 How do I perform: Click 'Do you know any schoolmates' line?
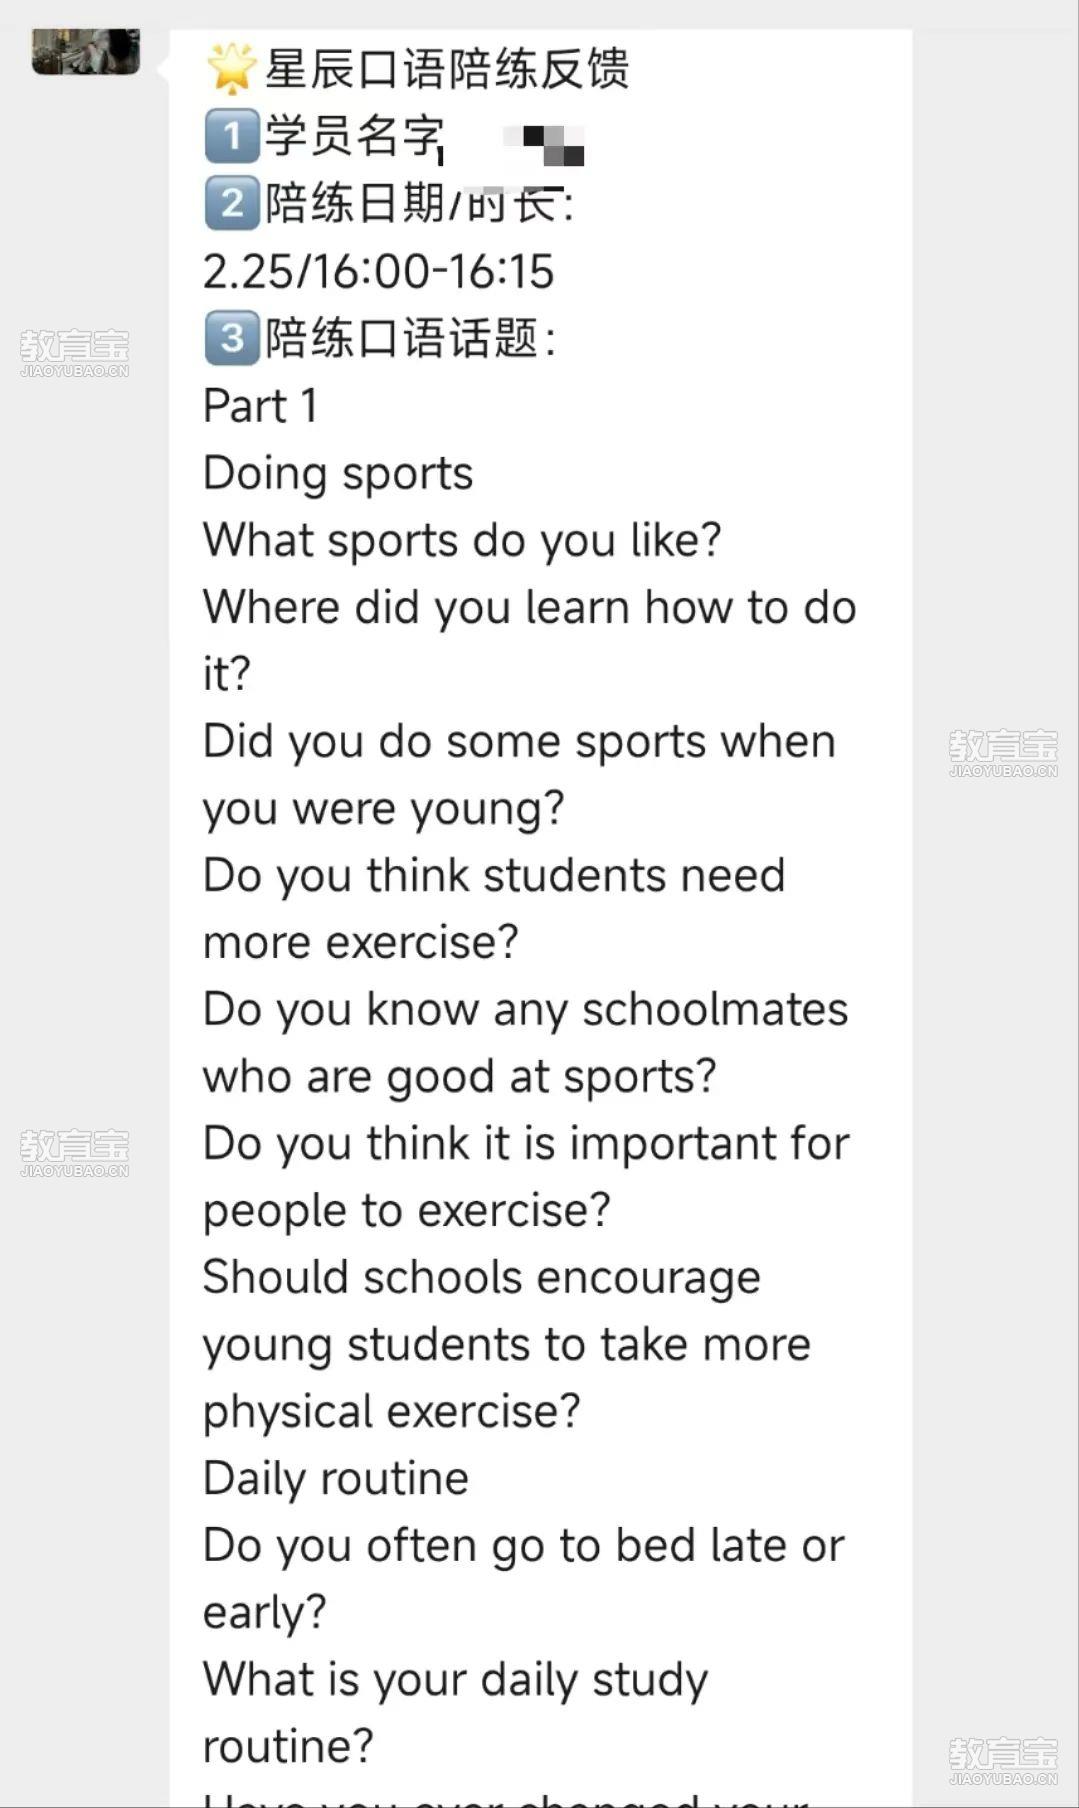(526, 1010)
